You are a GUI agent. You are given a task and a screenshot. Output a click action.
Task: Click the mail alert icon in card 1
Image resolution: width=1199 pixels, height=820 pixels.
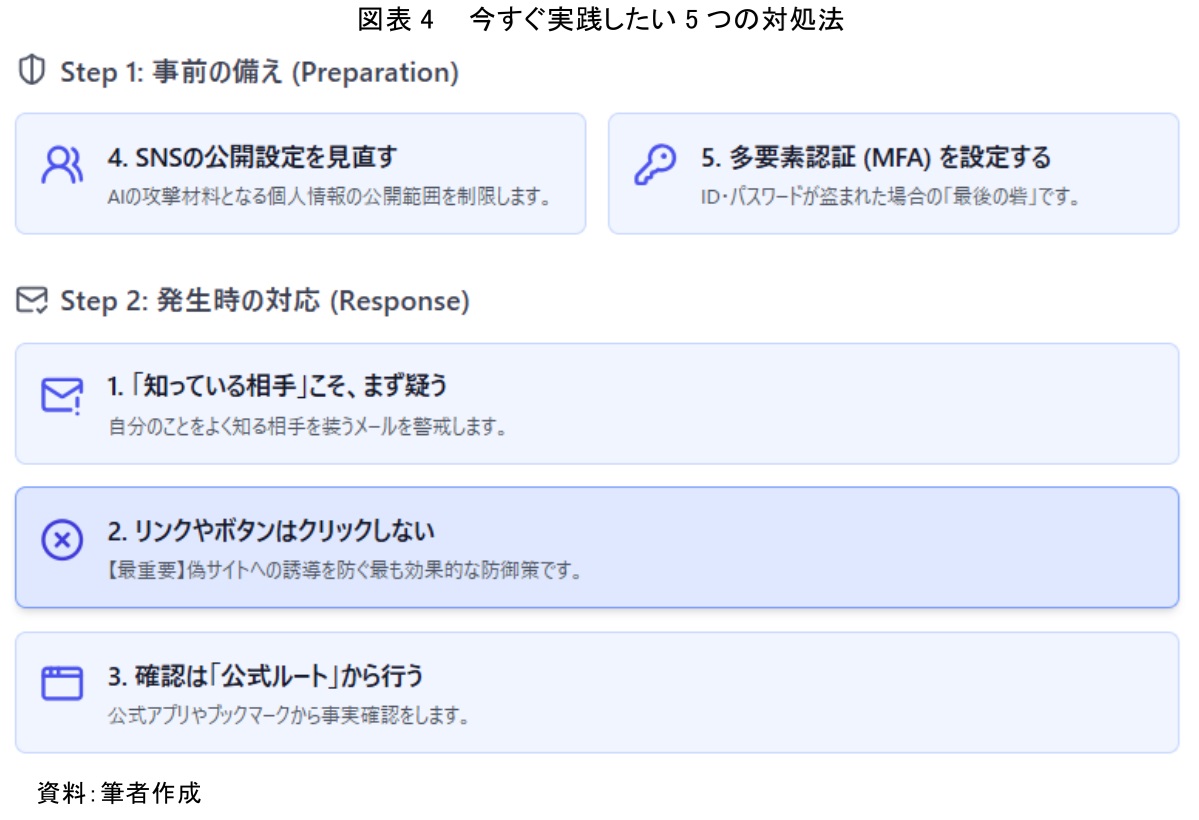(x=61, y=395)
